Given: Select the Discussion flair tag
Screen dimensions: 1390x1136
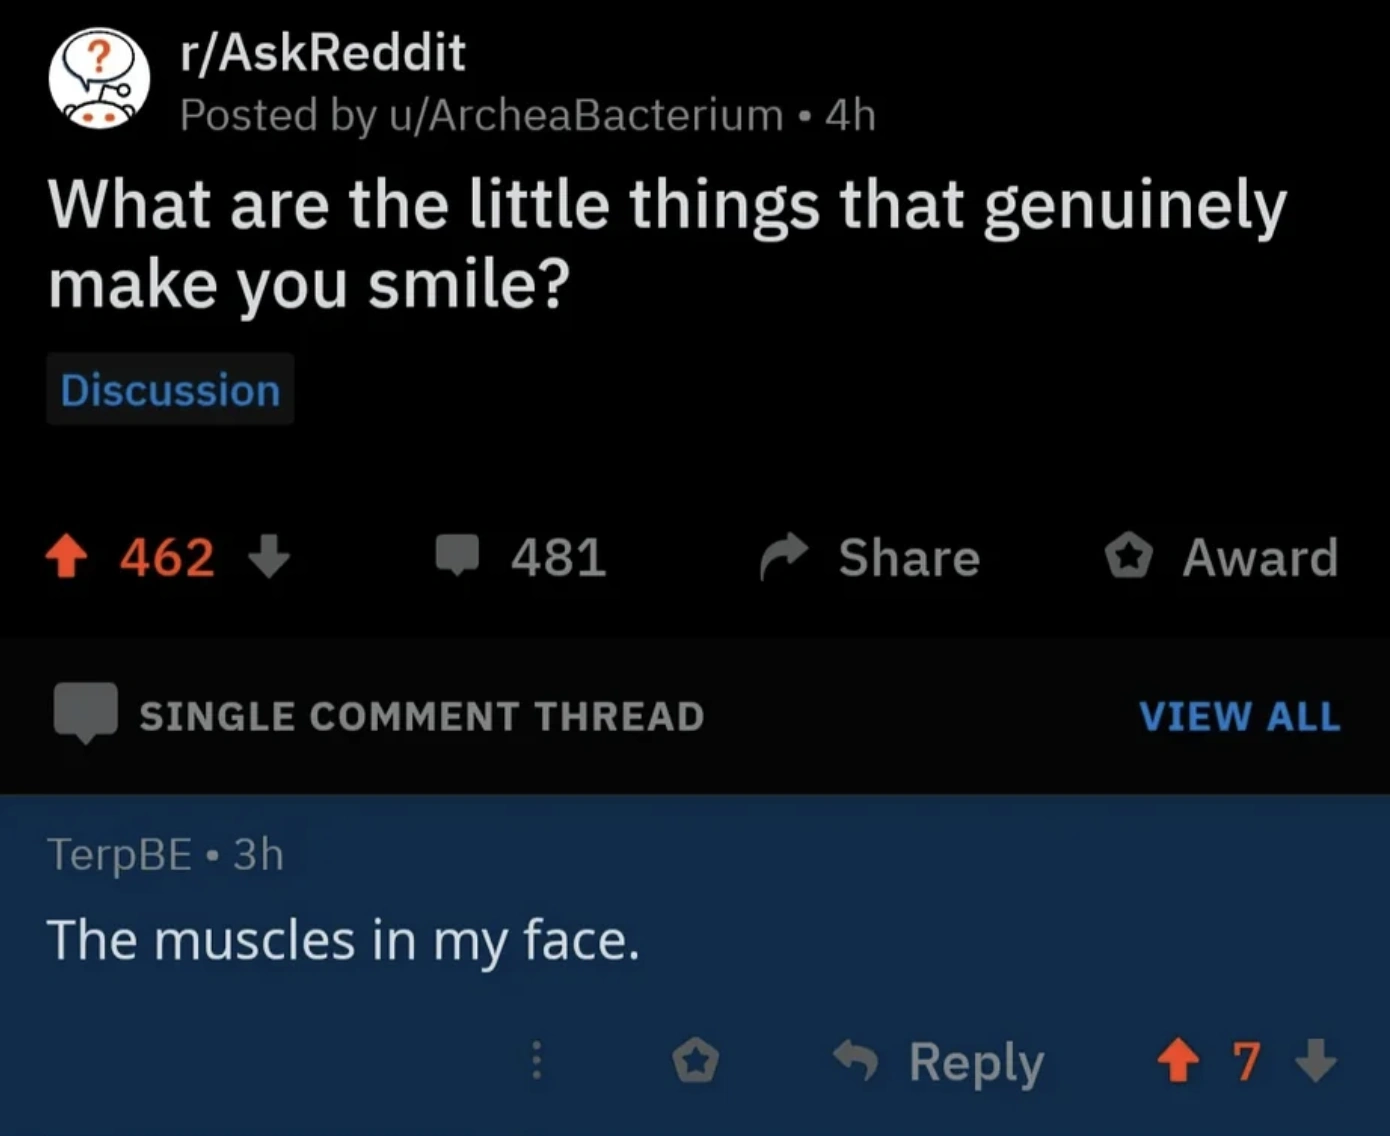Looking at the screenshot, I should (170, 390).
